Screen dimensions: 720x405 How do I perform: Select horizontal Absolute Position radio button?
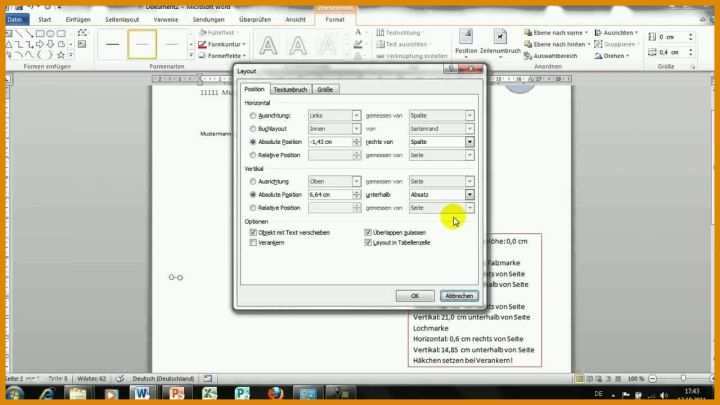[253, 142]
